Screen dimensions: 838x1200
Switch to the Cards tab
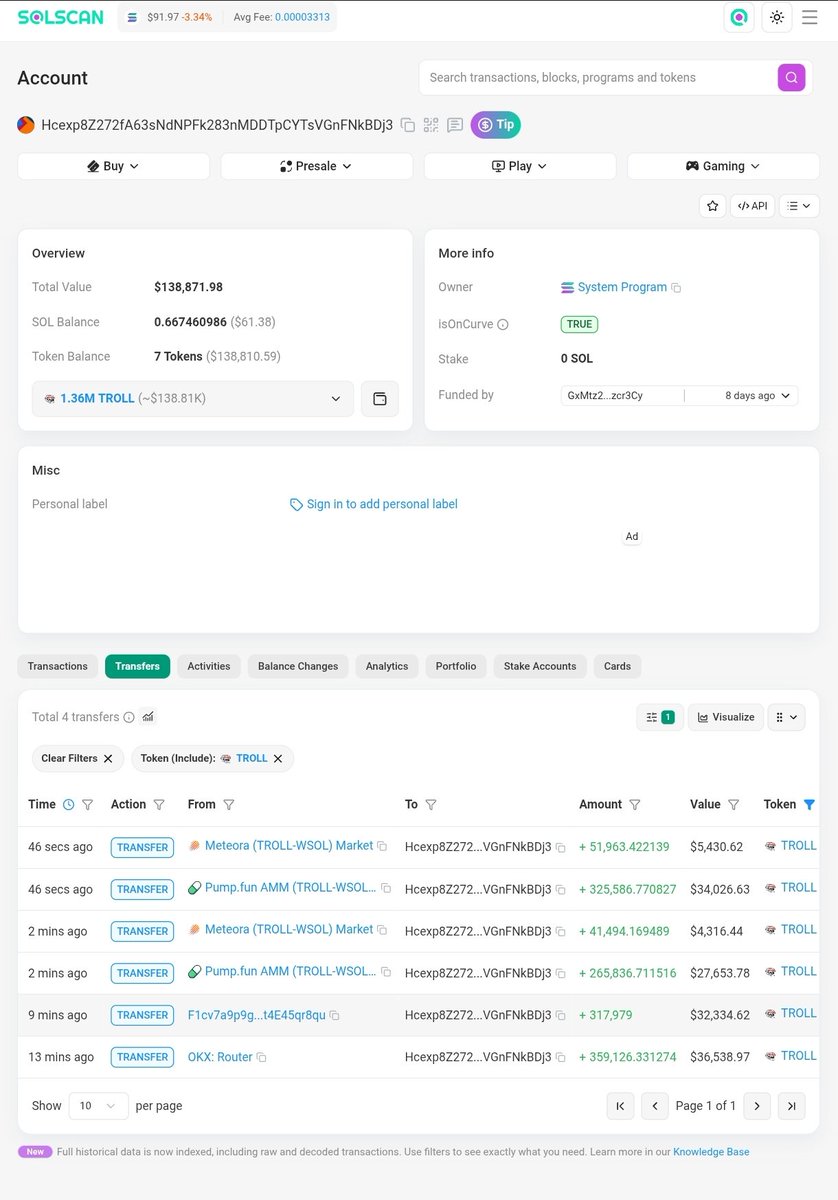coord(617,666)
